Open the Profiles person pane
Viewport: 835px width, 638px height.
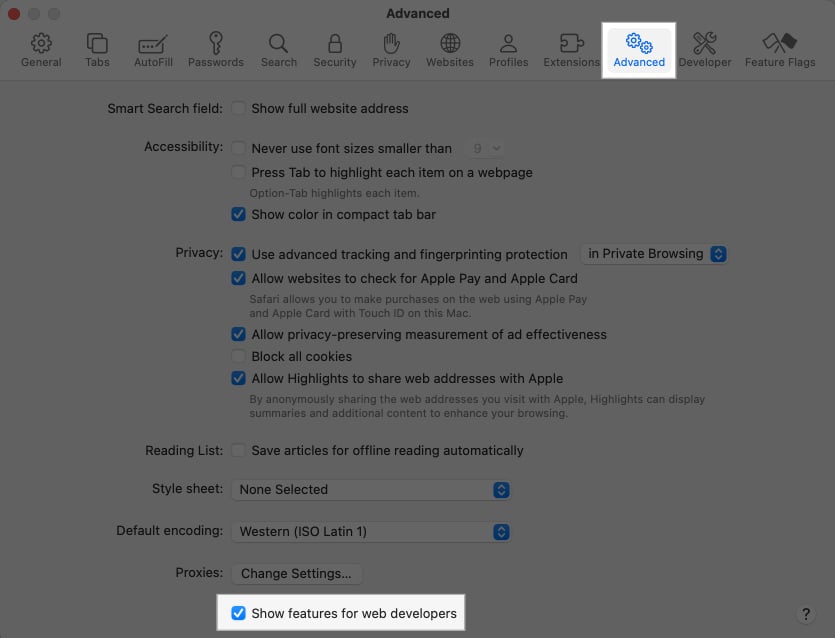(x=508, y=51)
